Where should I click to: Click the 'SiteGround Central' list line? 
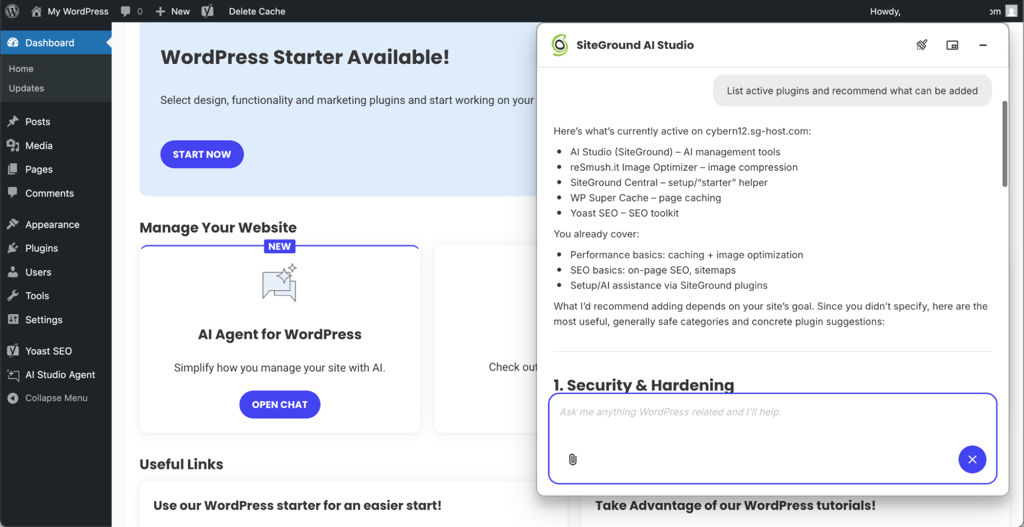tap(669, 182)
